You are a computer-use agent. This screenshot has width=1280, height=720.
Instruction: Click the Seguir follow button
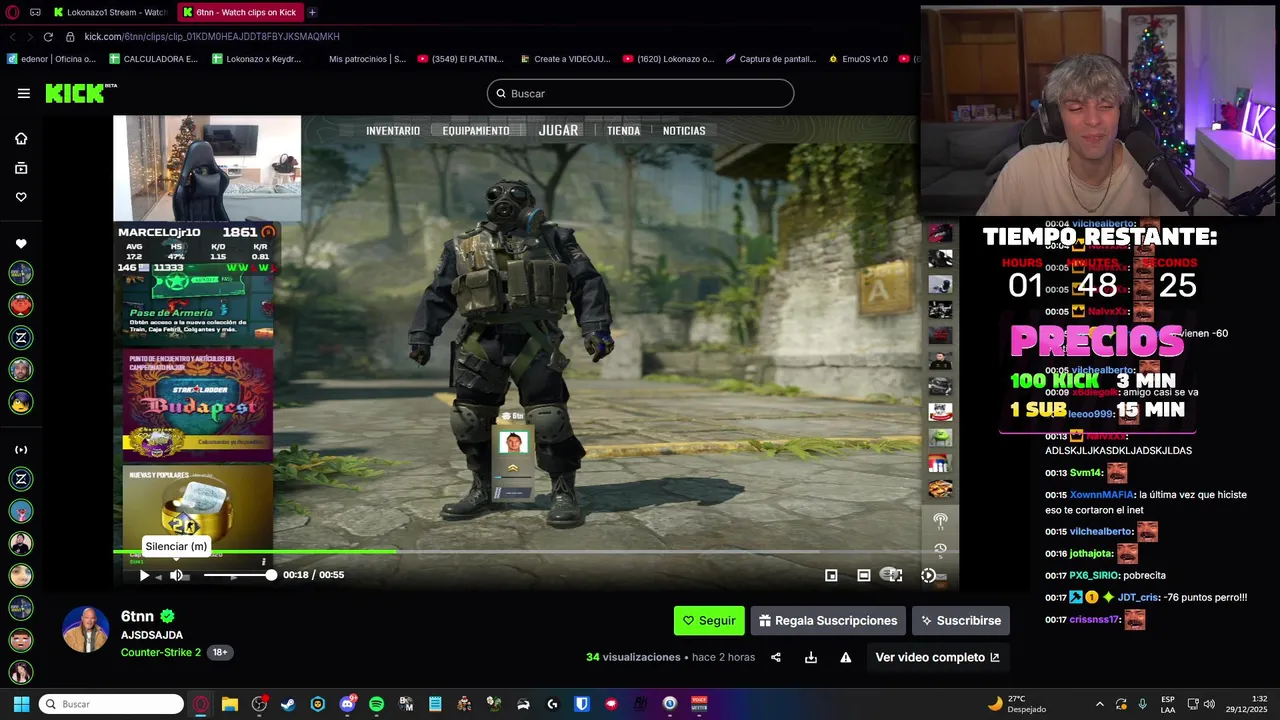coord(709,621)
